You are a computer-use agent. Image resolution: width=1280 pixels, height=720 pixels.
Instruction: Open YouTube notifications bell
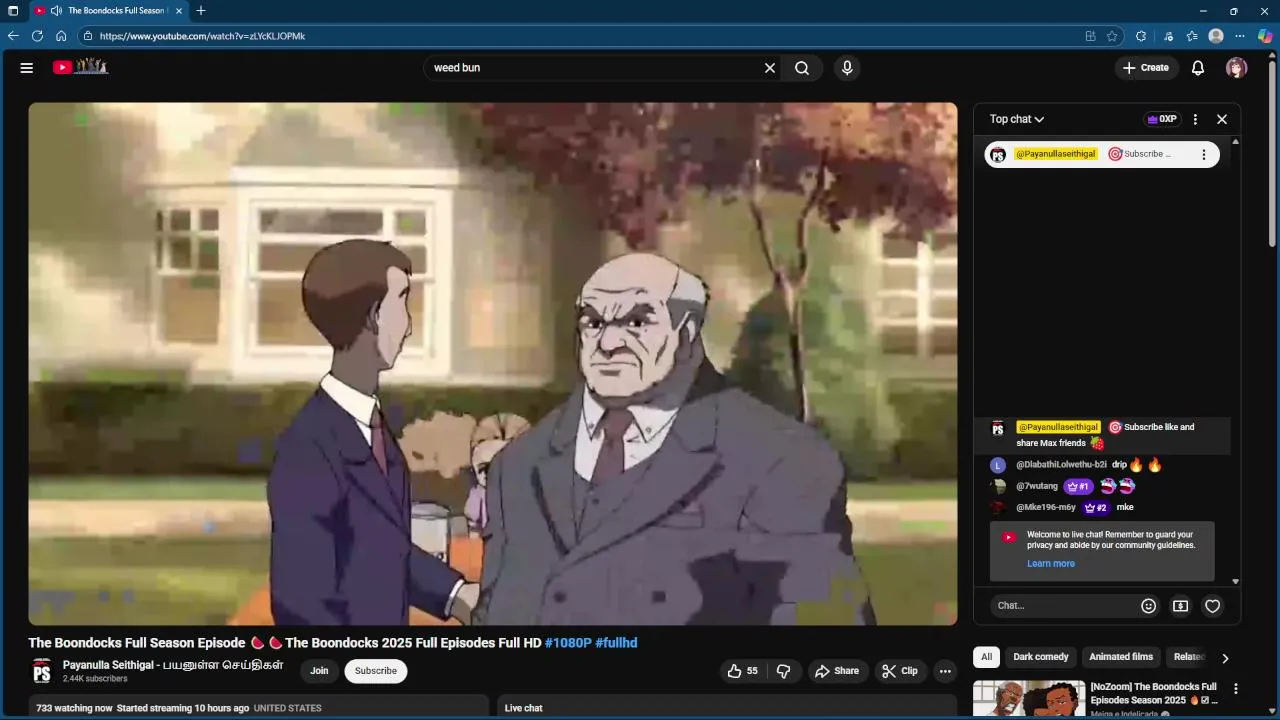tap(1198, 68)
